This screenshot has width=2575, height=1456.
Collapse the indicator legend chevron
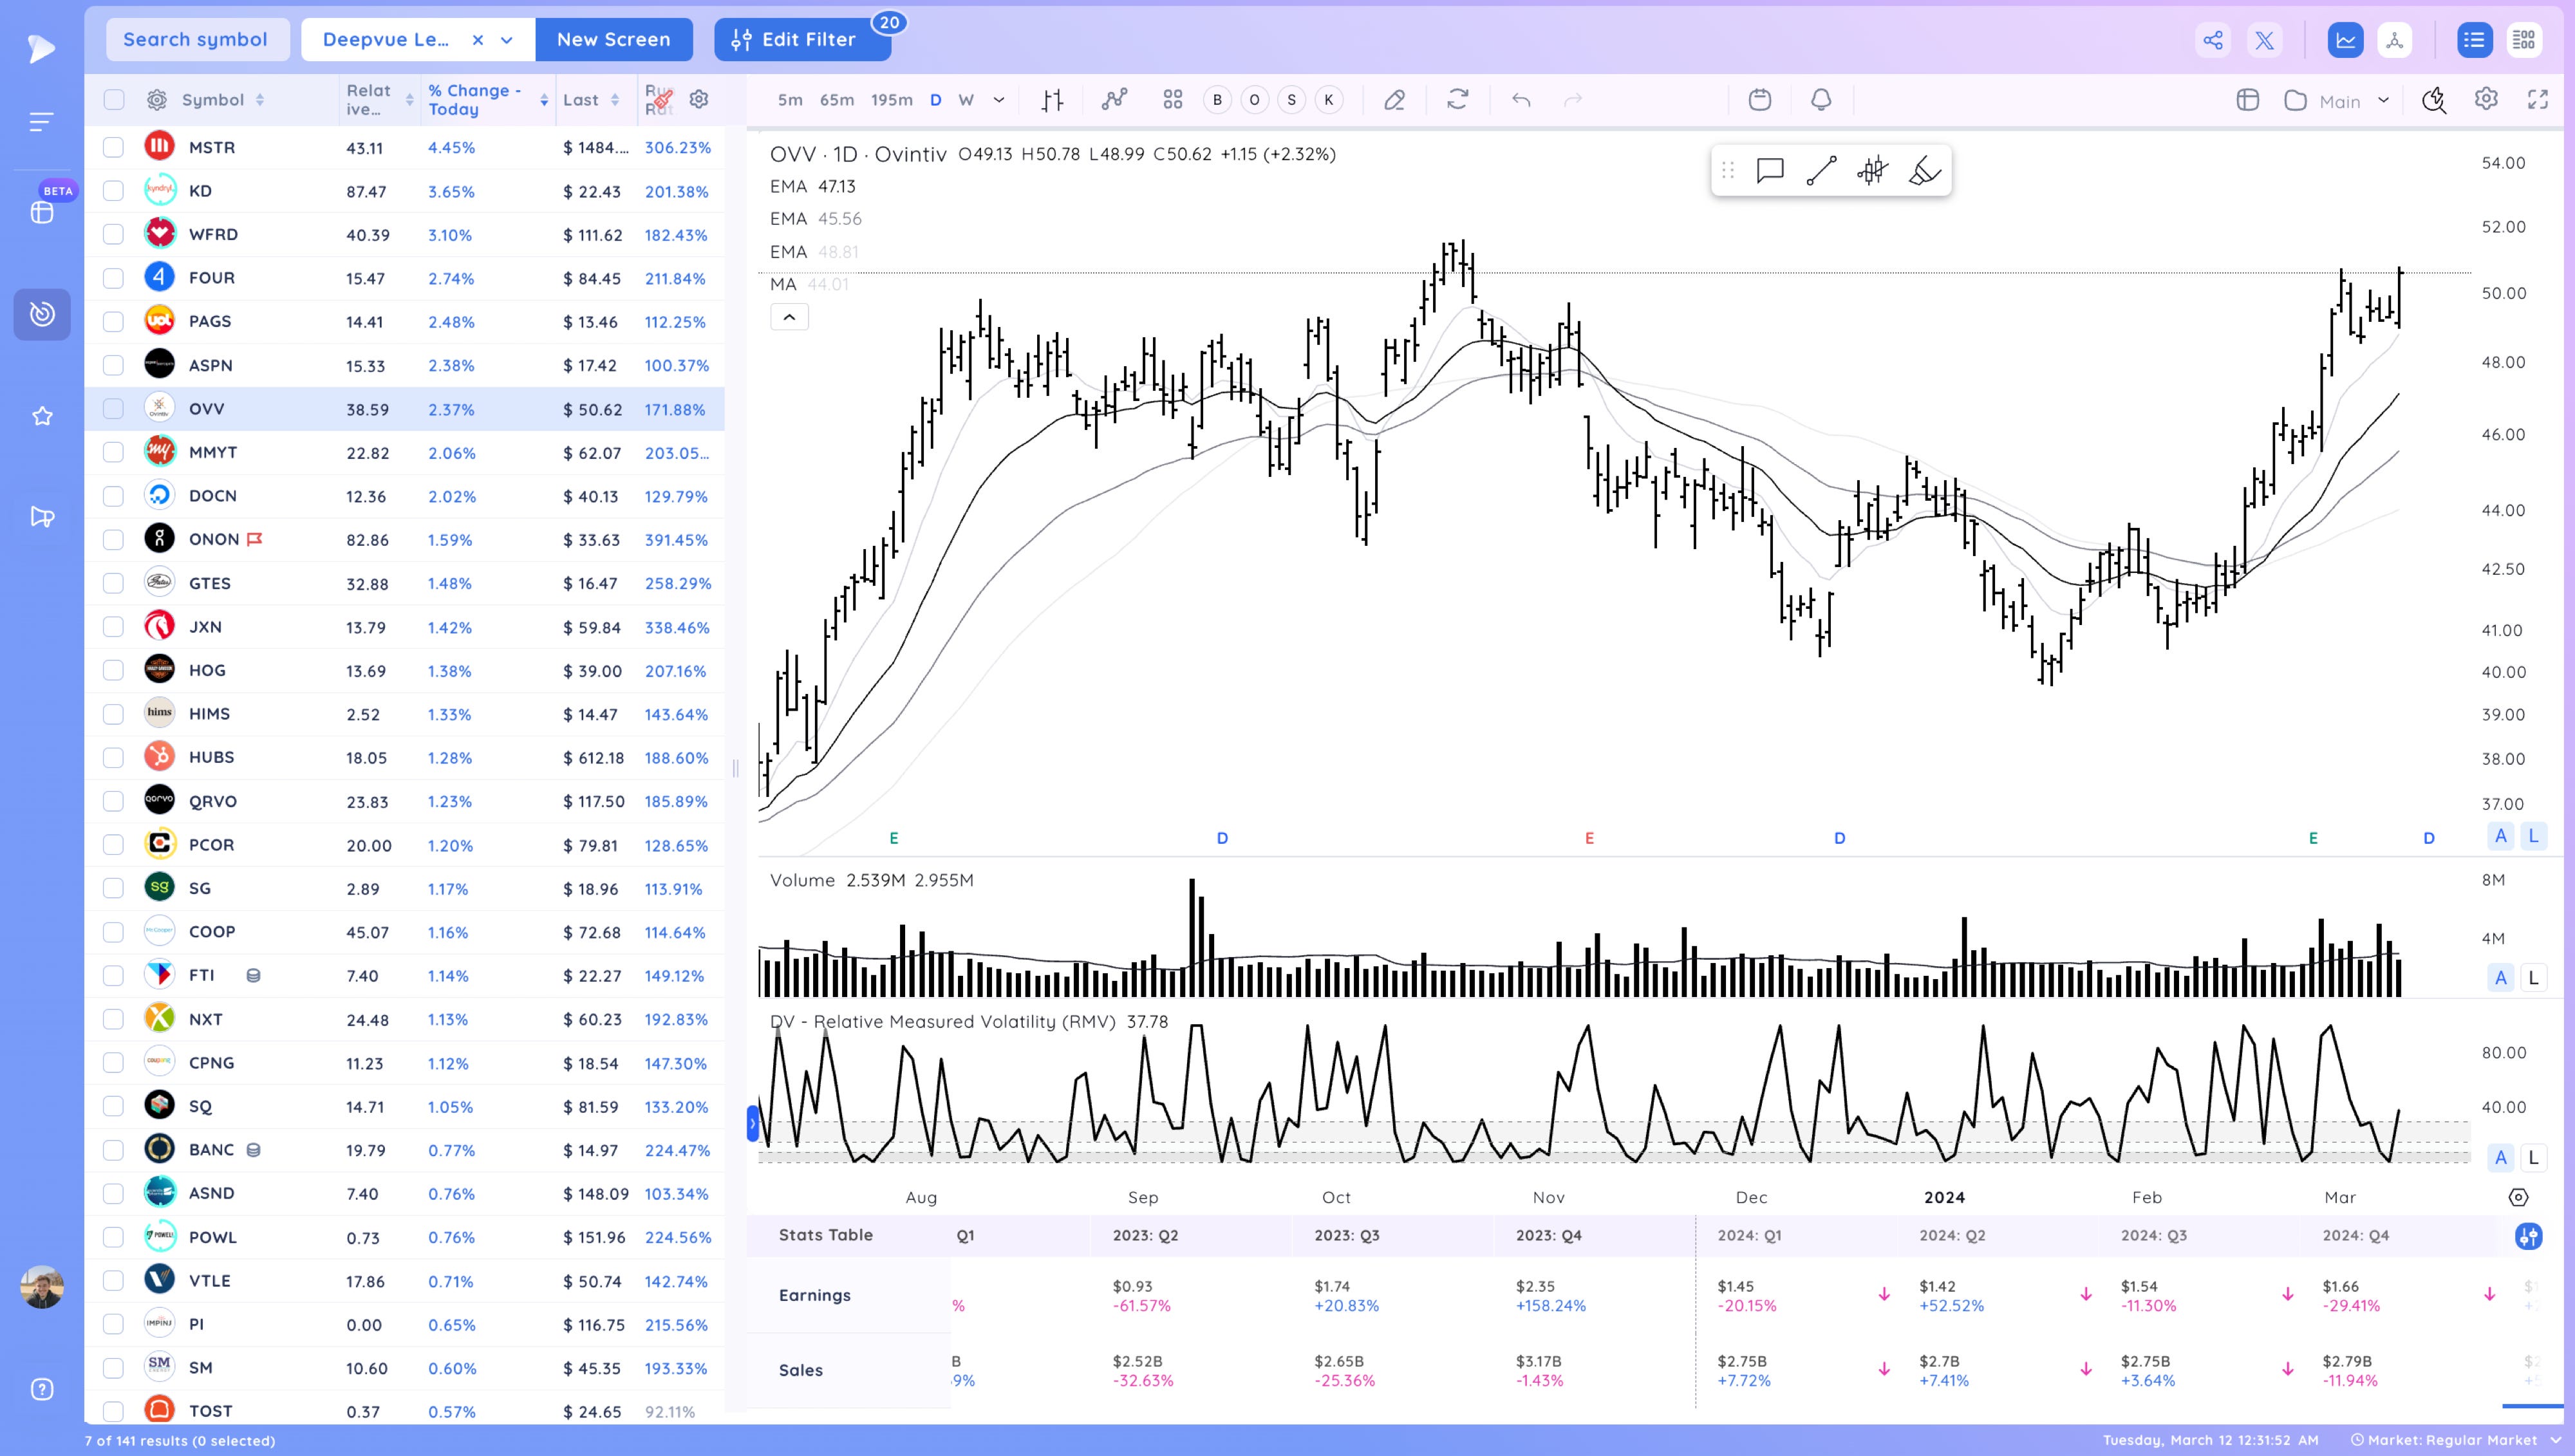coord(789,317)
